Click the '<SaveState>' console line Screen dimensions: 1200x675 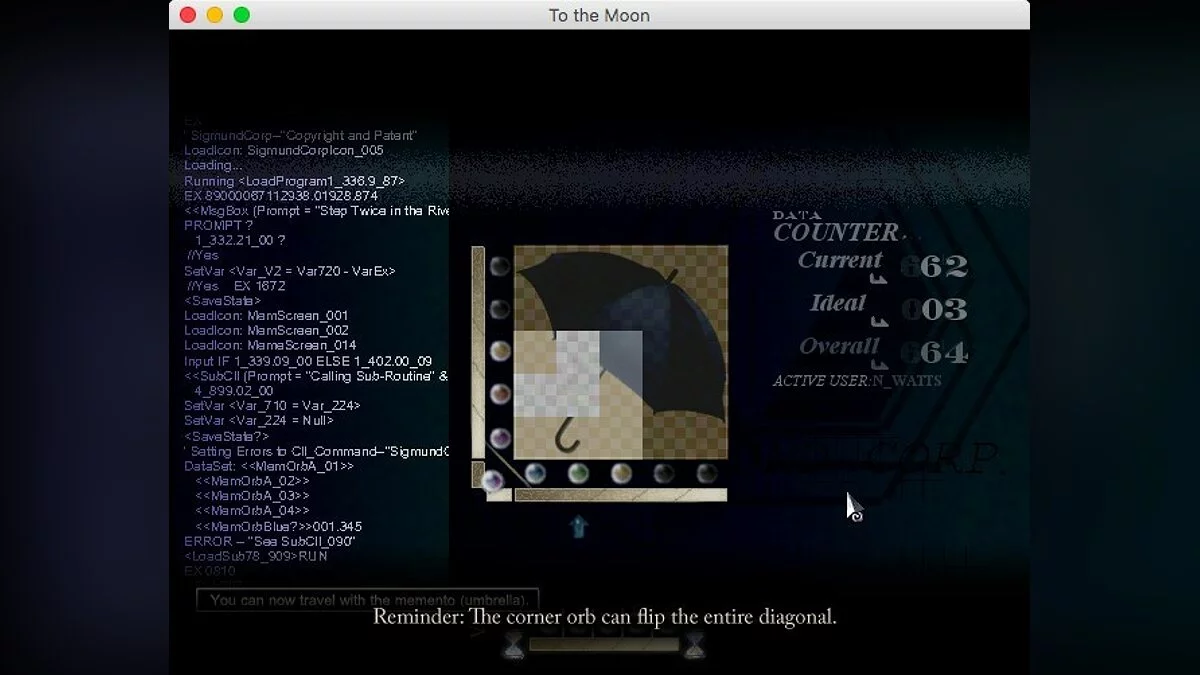tap(222, 301)
